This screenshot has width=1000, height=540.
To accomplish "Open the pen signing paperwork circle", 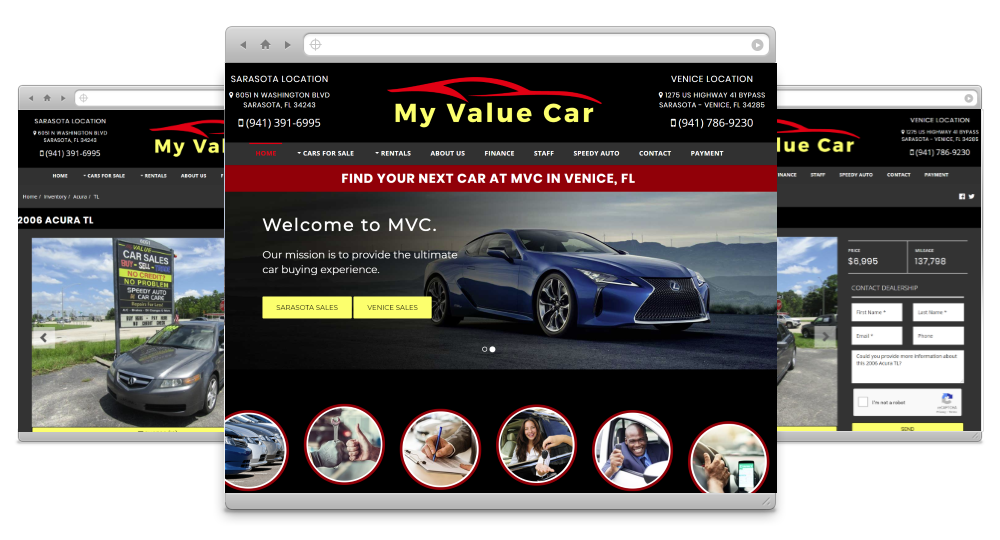I will [x=440, y=449].
